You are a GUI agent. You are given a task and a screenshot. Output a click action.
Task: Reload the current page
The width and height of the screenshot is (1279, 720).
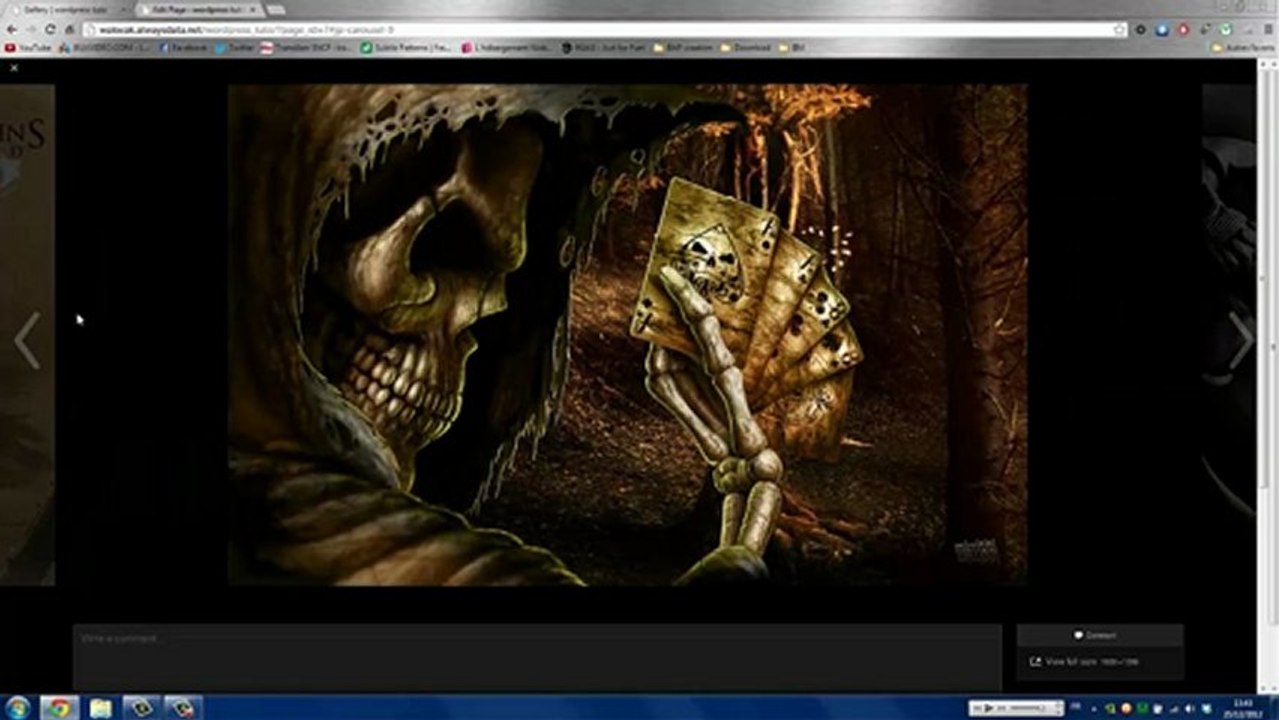[50, 29]
